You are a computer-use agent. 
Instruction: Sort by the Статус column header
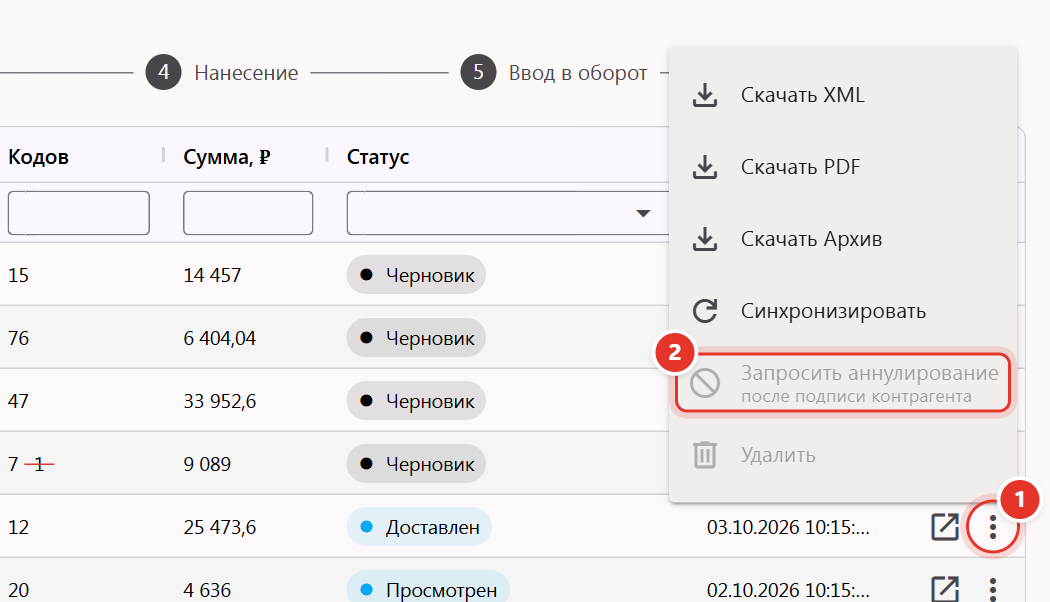(378, 157)
